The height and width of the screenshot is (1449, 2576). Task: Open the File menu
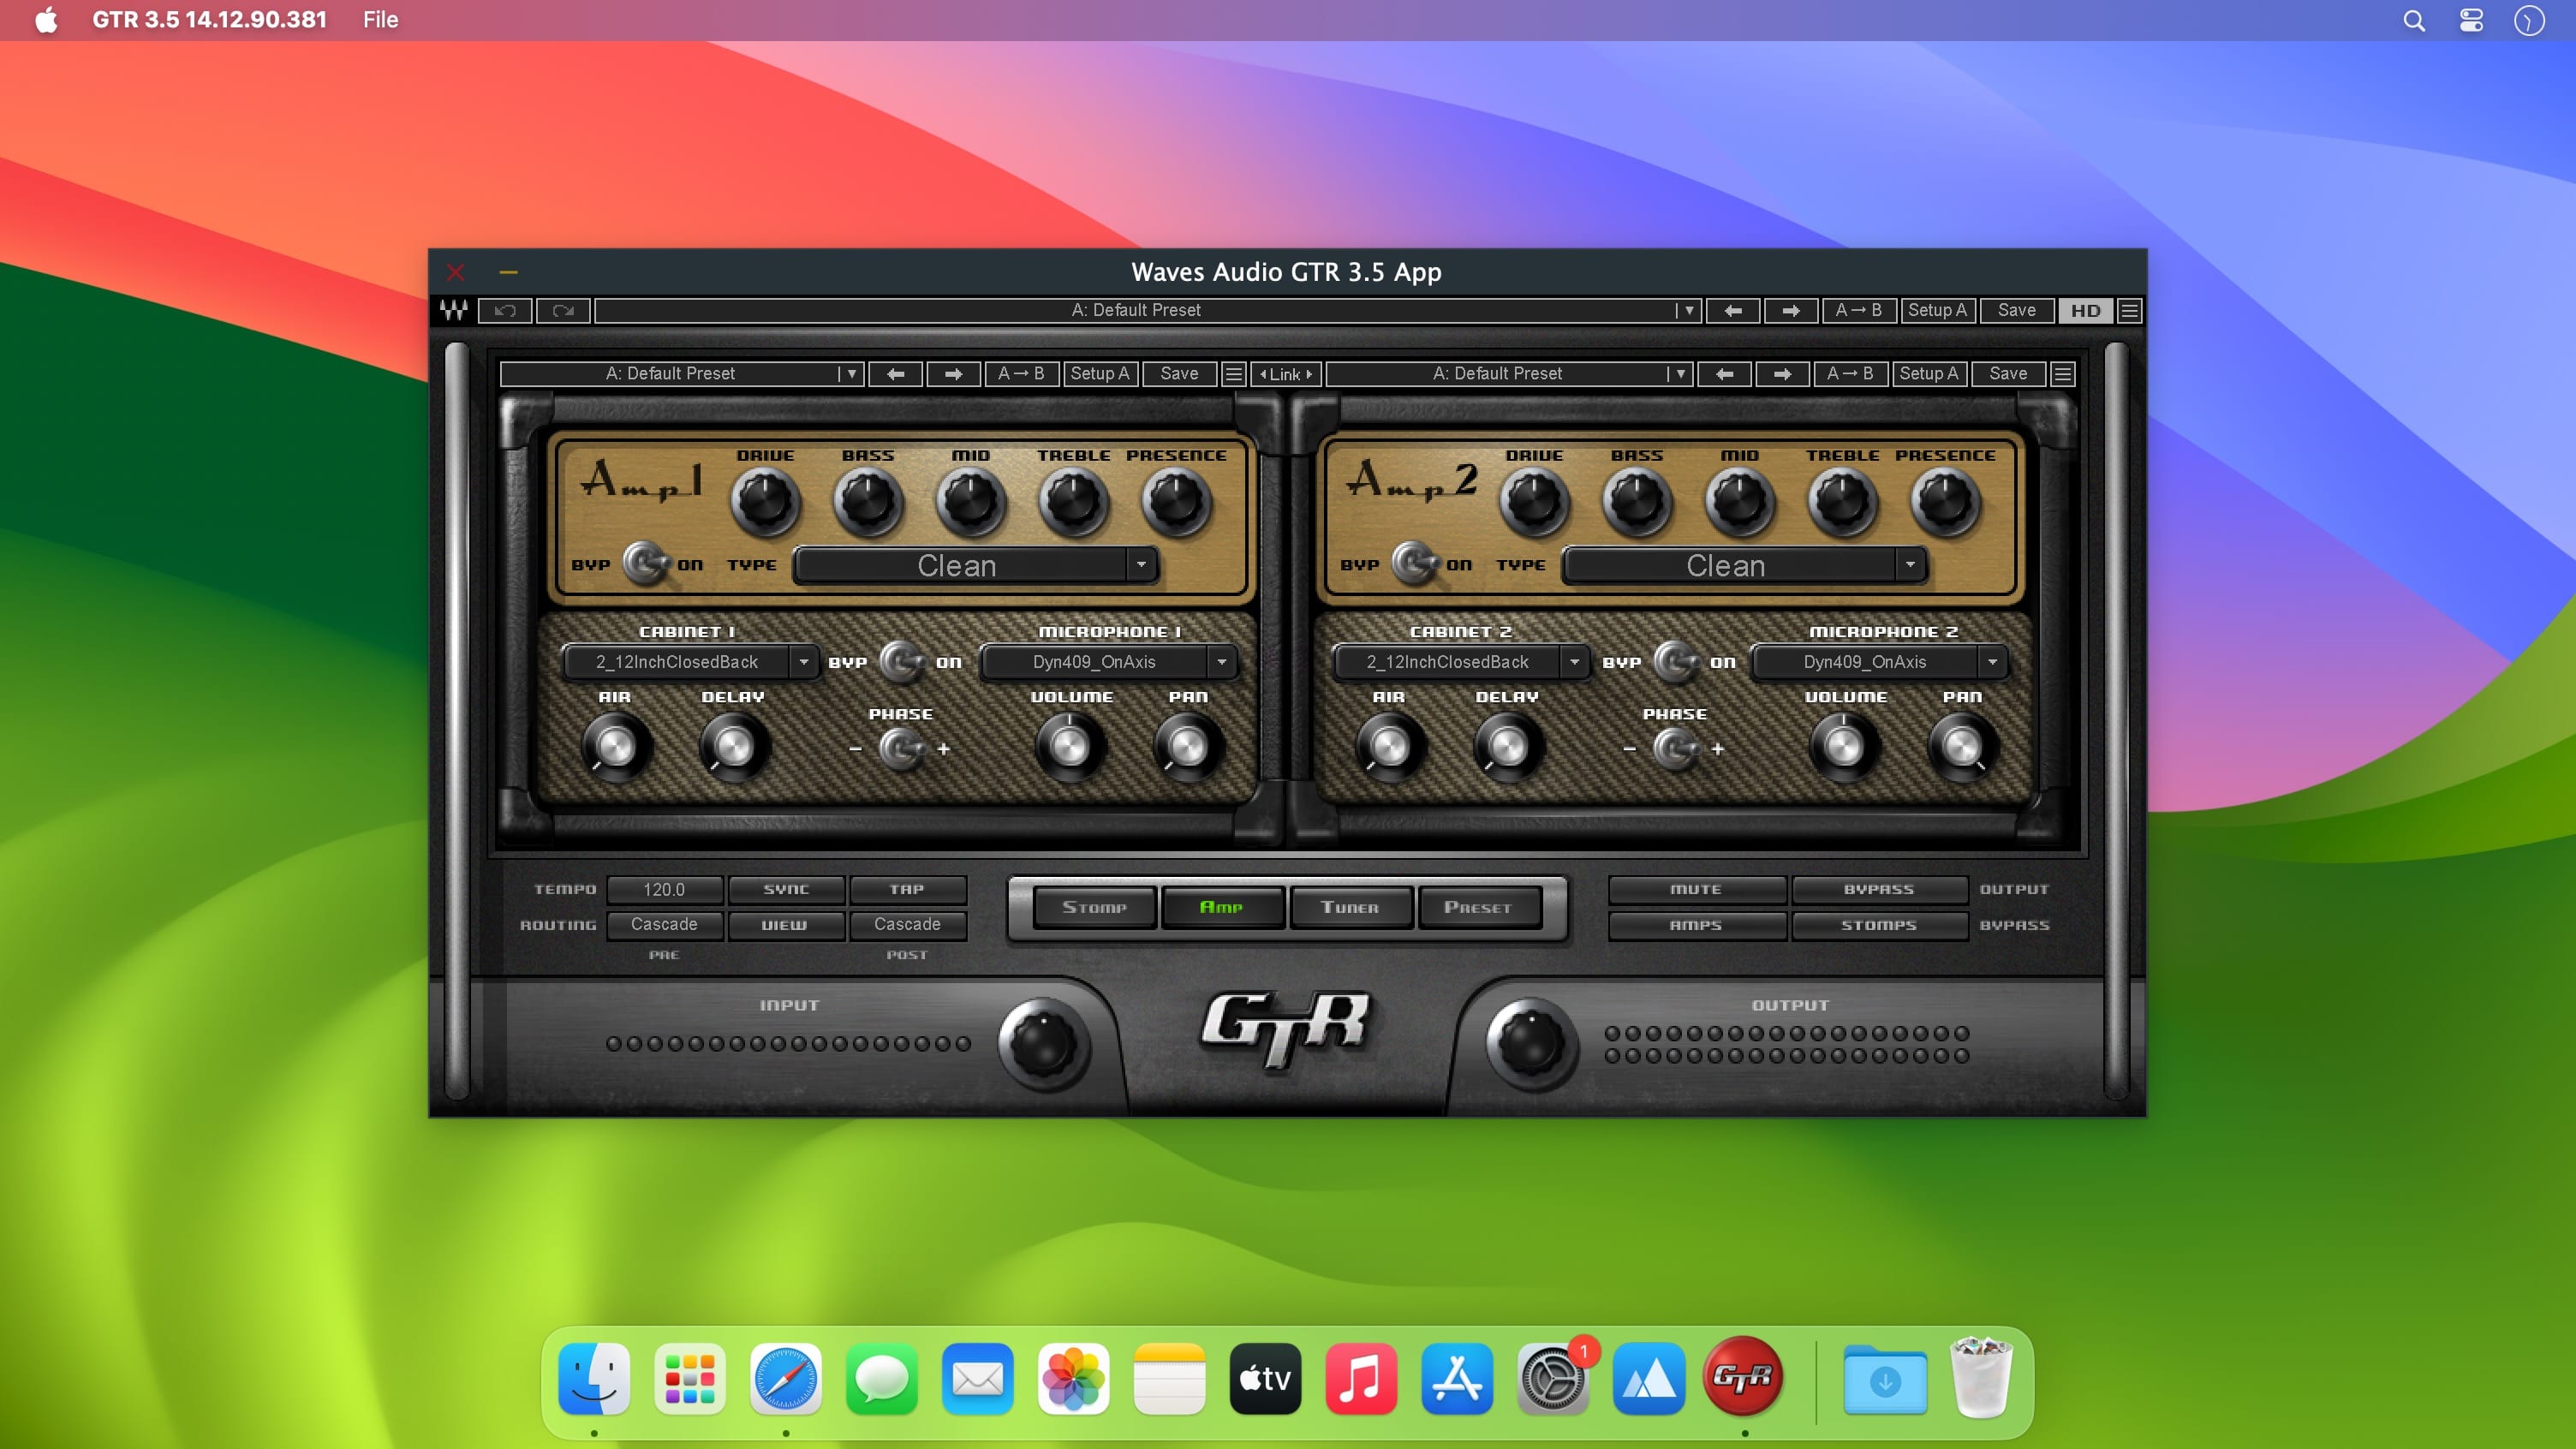click(380, 20)
